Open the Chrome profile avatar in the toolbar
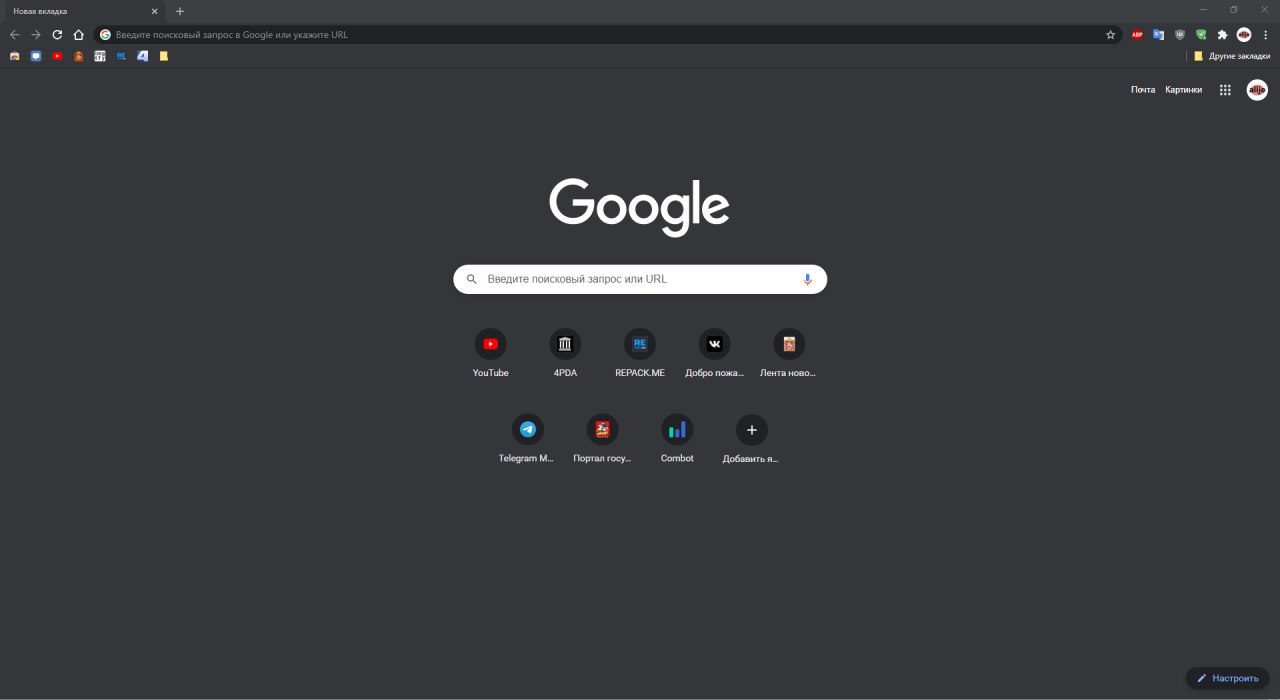Screen dimensions: 1280x700 1244,34
